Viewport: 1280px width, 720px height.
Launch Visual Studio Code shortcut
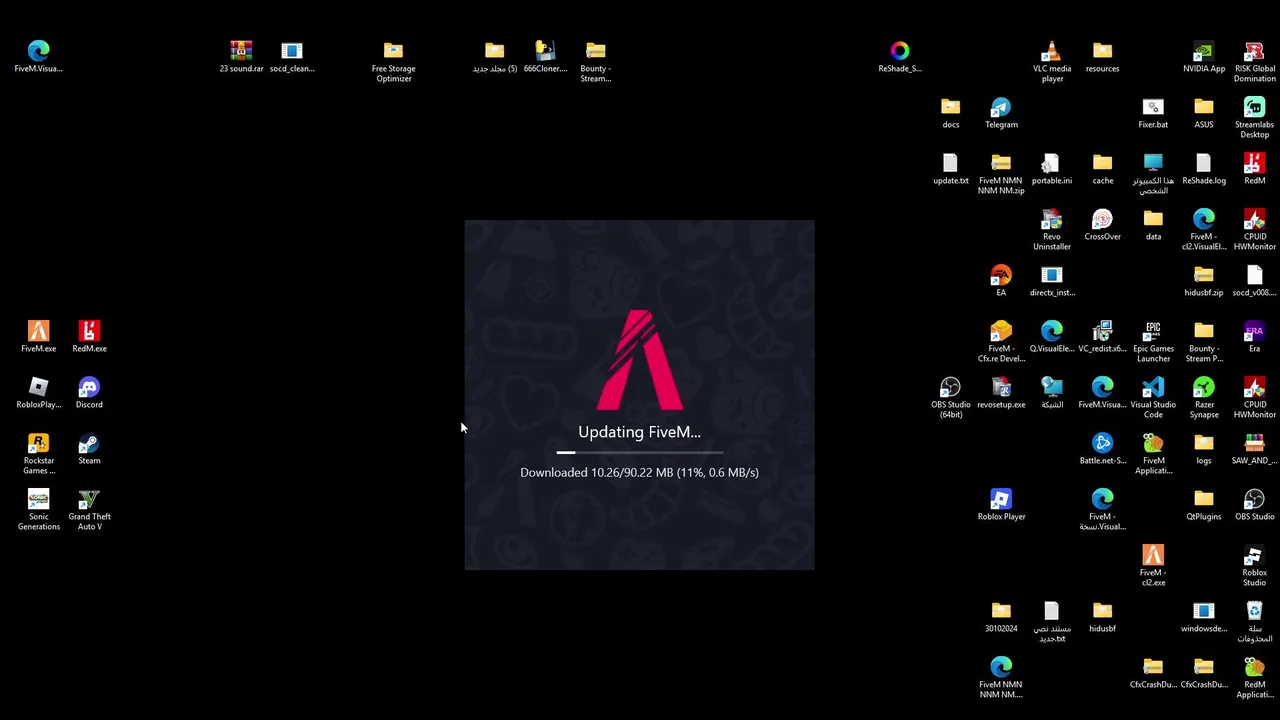(1153, 397)
